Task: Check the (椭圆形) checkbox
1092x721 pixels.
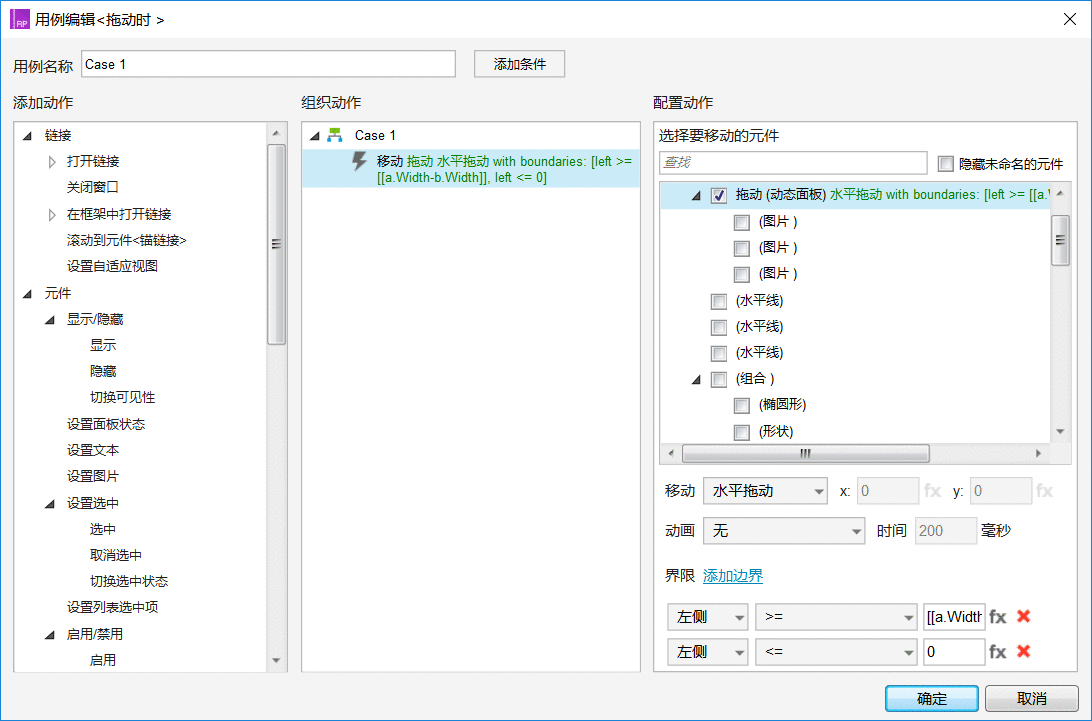Action: click(x=742, y=405)
